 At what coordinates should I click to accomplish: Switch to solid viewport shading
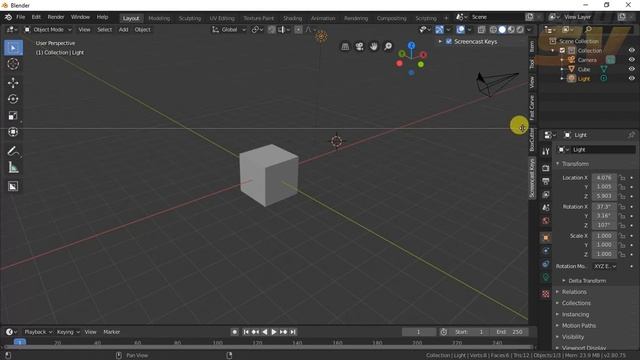(x=502, y=29)
